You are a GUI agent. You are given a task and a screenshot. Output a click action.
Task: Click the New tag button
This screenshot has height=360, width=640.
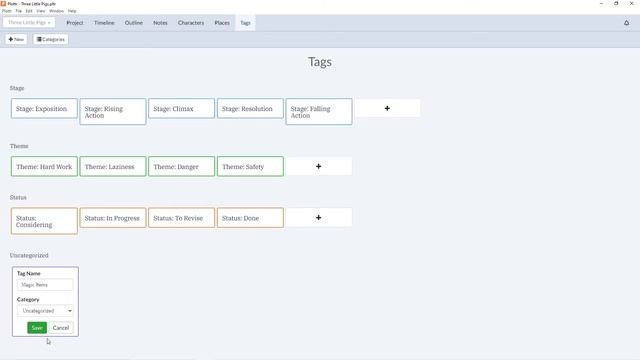coord(16,39)
